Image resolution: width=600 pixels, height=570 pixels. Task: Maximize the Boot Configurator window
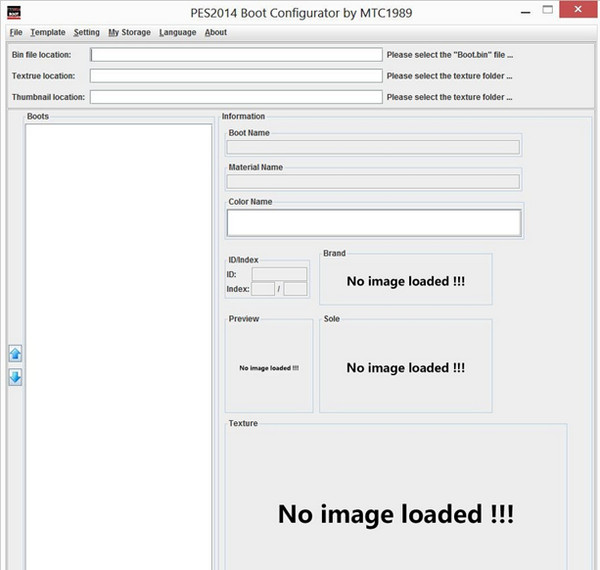(548, 10)
